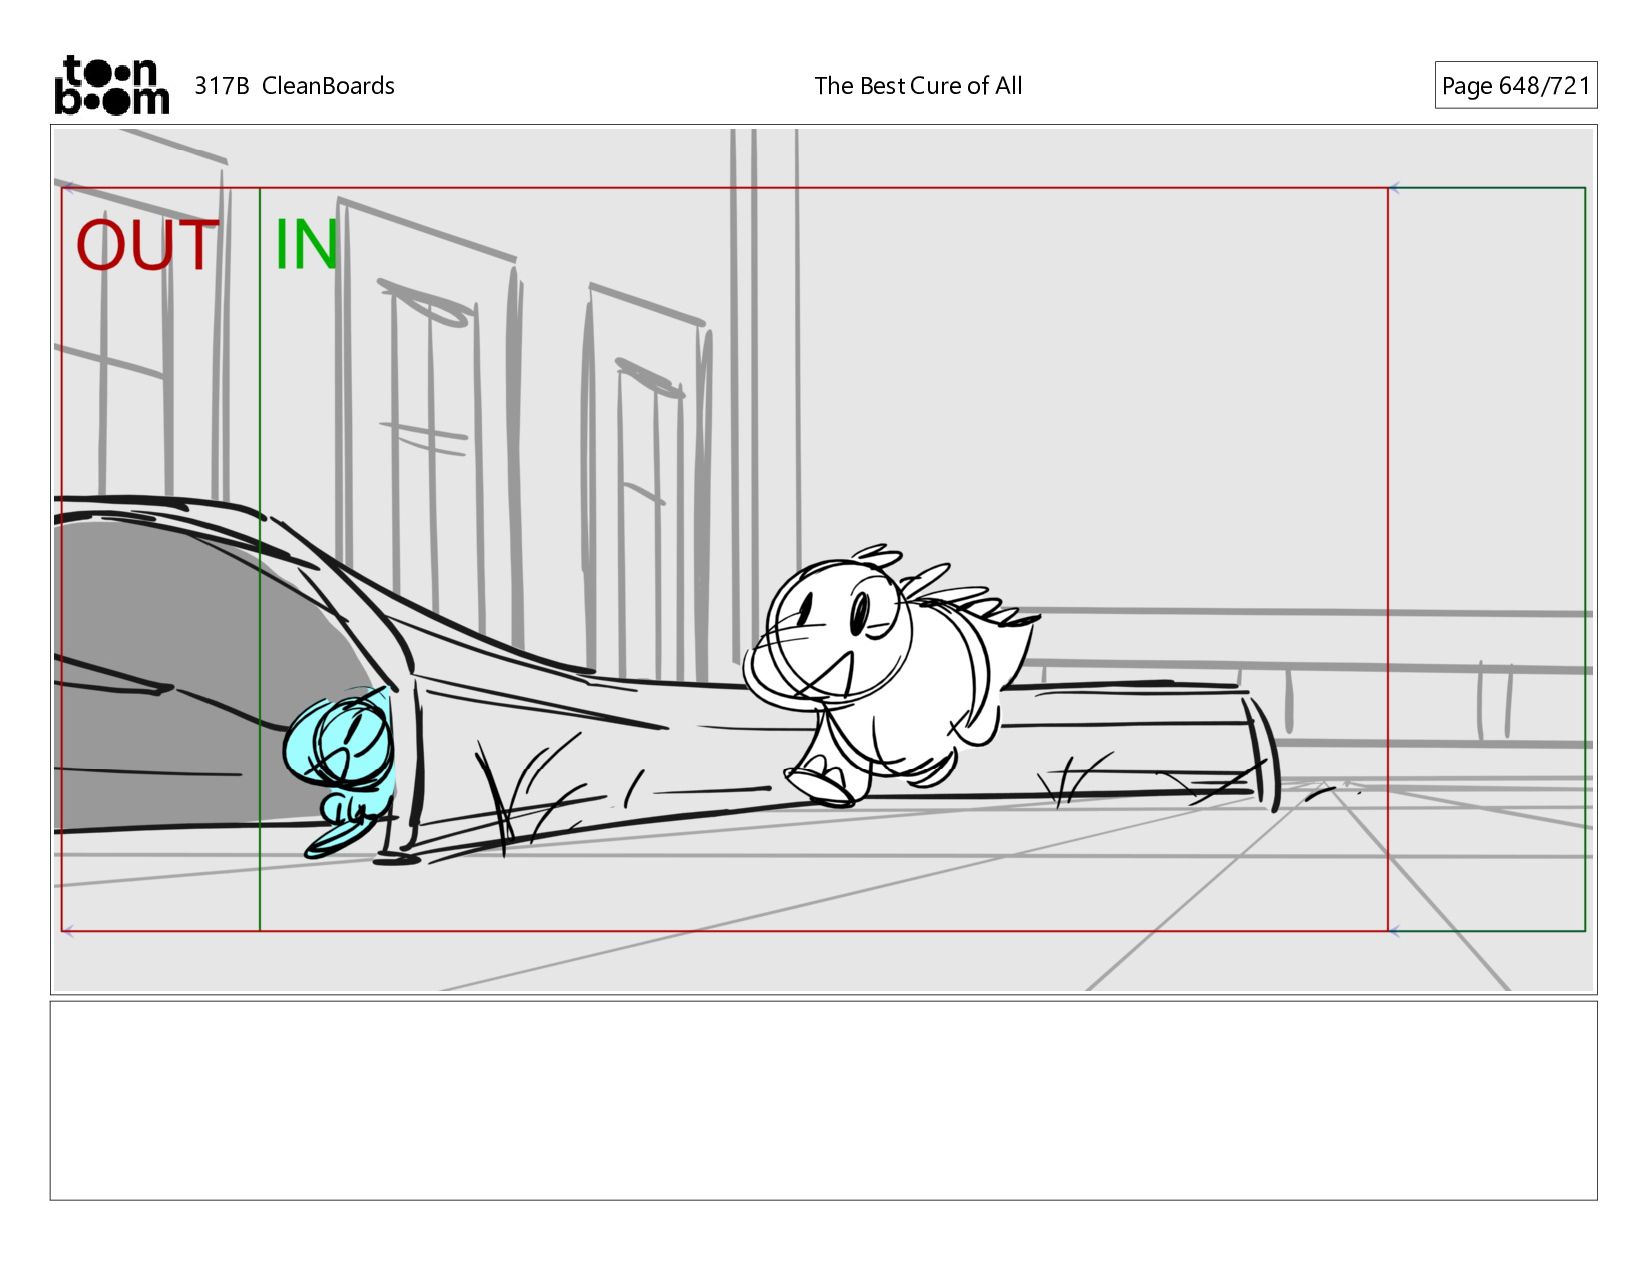This screenshot has width=1650, height=1275.
Task: Click the white spiky running character
Action: tap(890, 675)
